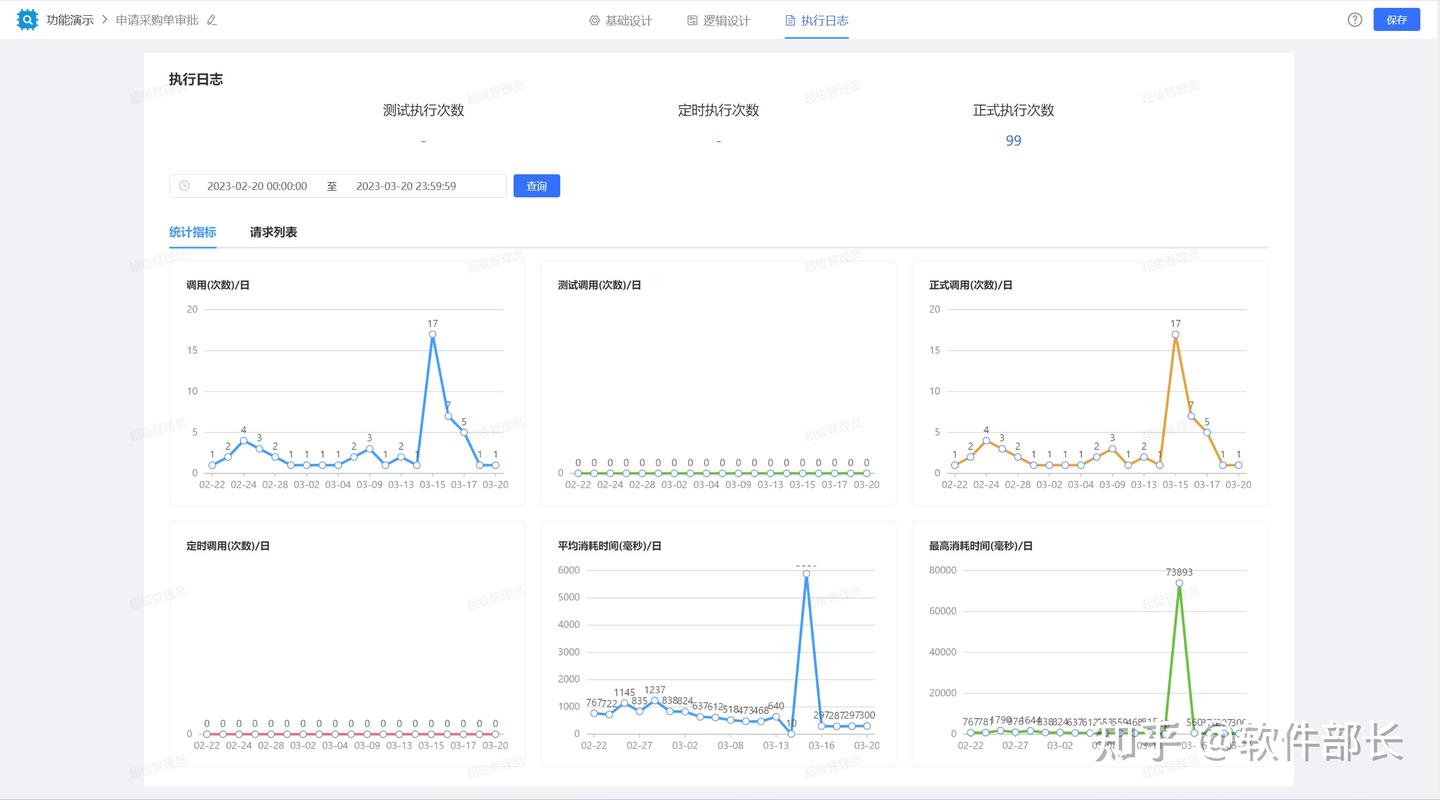This screenshot has height=800, width=1440.
Task: Select the 统计指标 tab
Action: [192, 232]
